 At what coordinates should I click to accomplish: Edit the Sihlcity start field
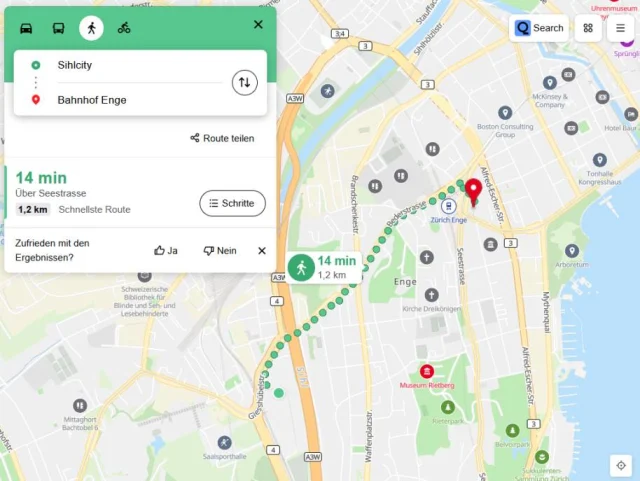[x=140, y=65]
